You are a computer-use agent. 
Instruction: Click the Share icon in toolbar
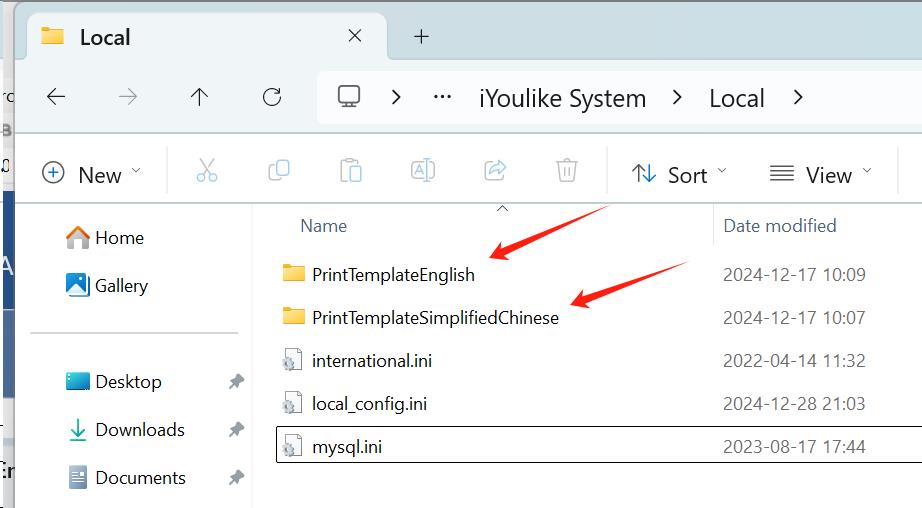point(495,172)
